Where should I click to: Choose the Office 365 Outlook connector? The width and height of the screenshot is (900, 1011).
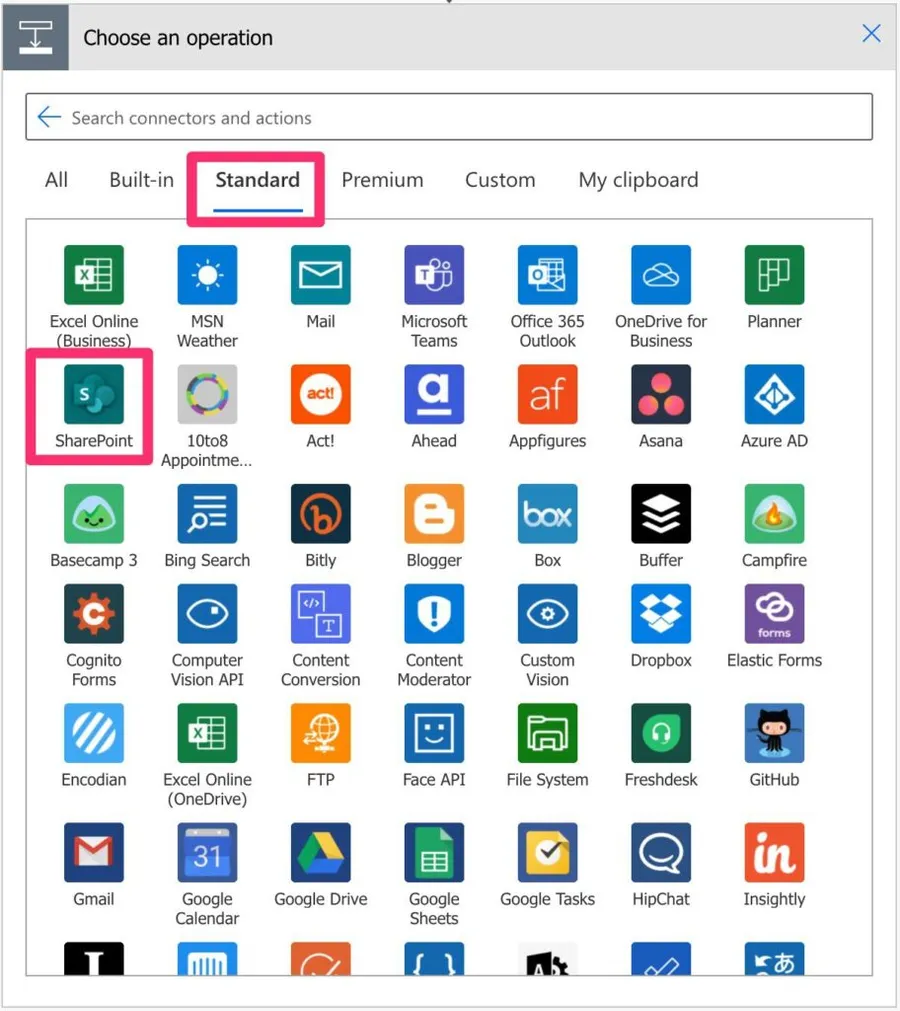(x=547, y=275)
